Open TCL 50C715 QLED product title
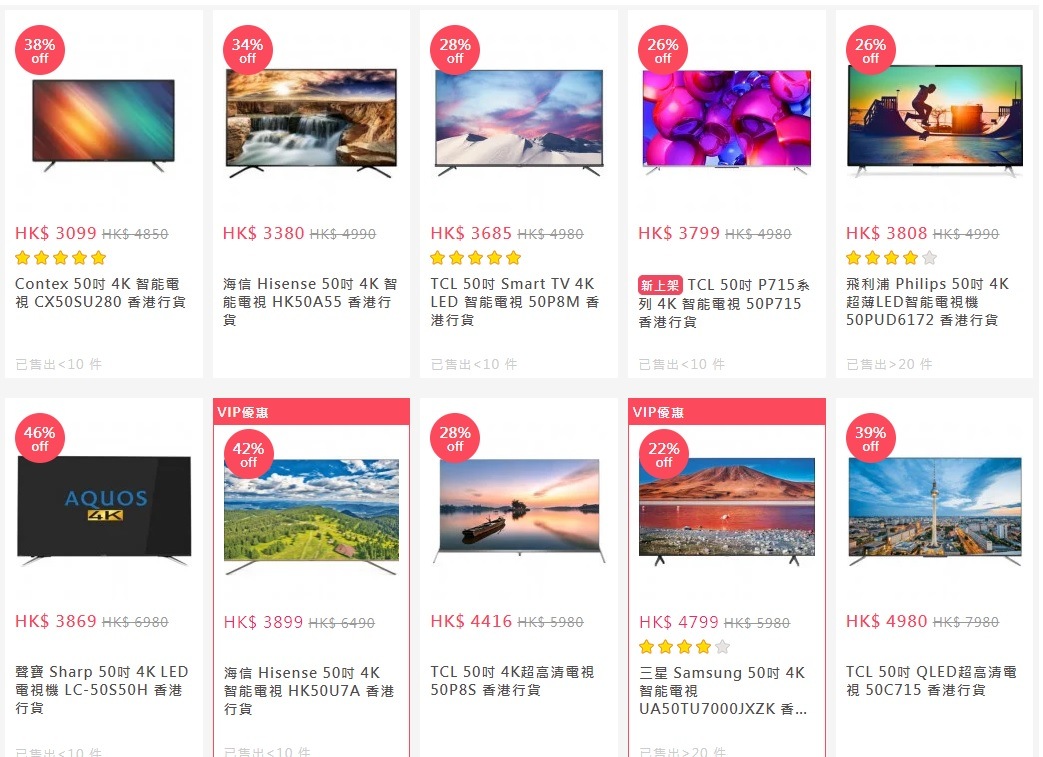 (931, 681)
